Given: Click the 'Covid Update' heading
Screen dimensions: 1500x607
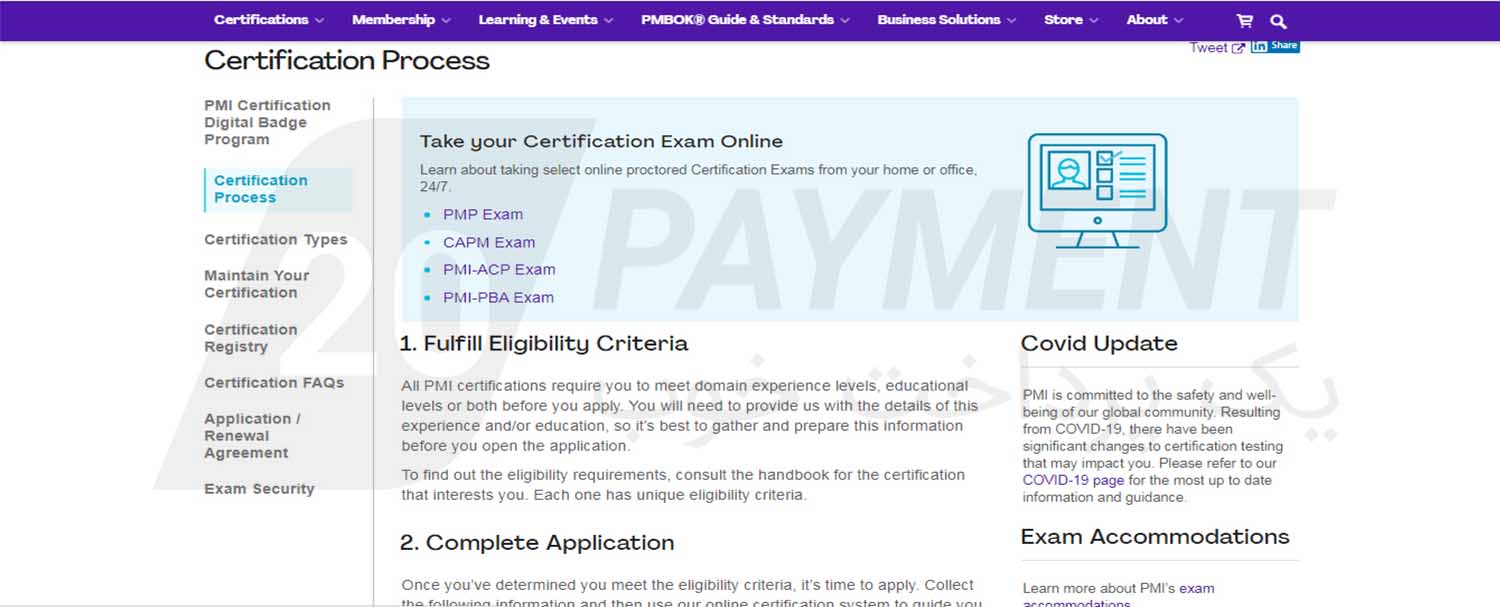Looking at the screenshot, I should point(1099,344).
